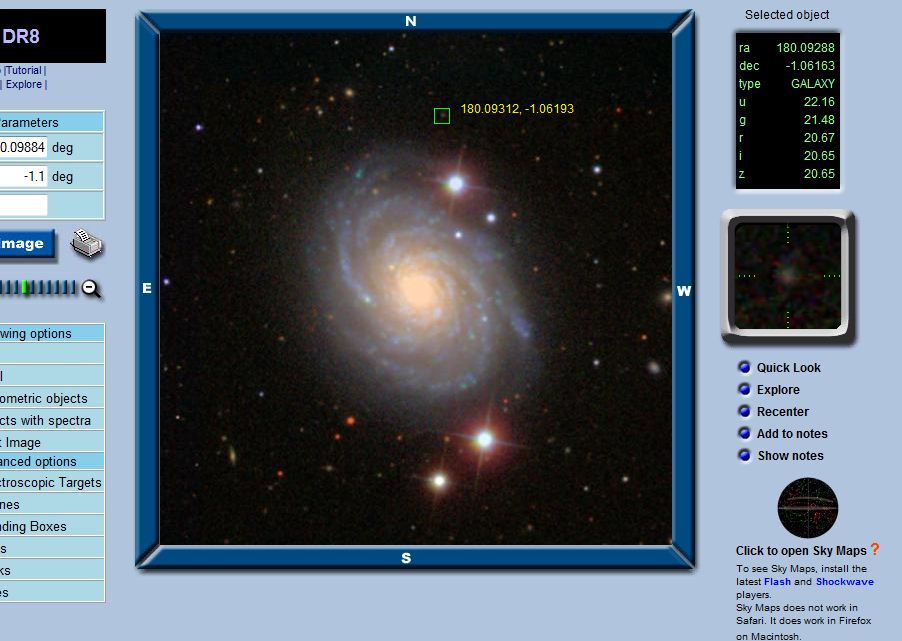The image size is (902, 641).
Task: Click the z row magnitude value
Action: (819, 174)
